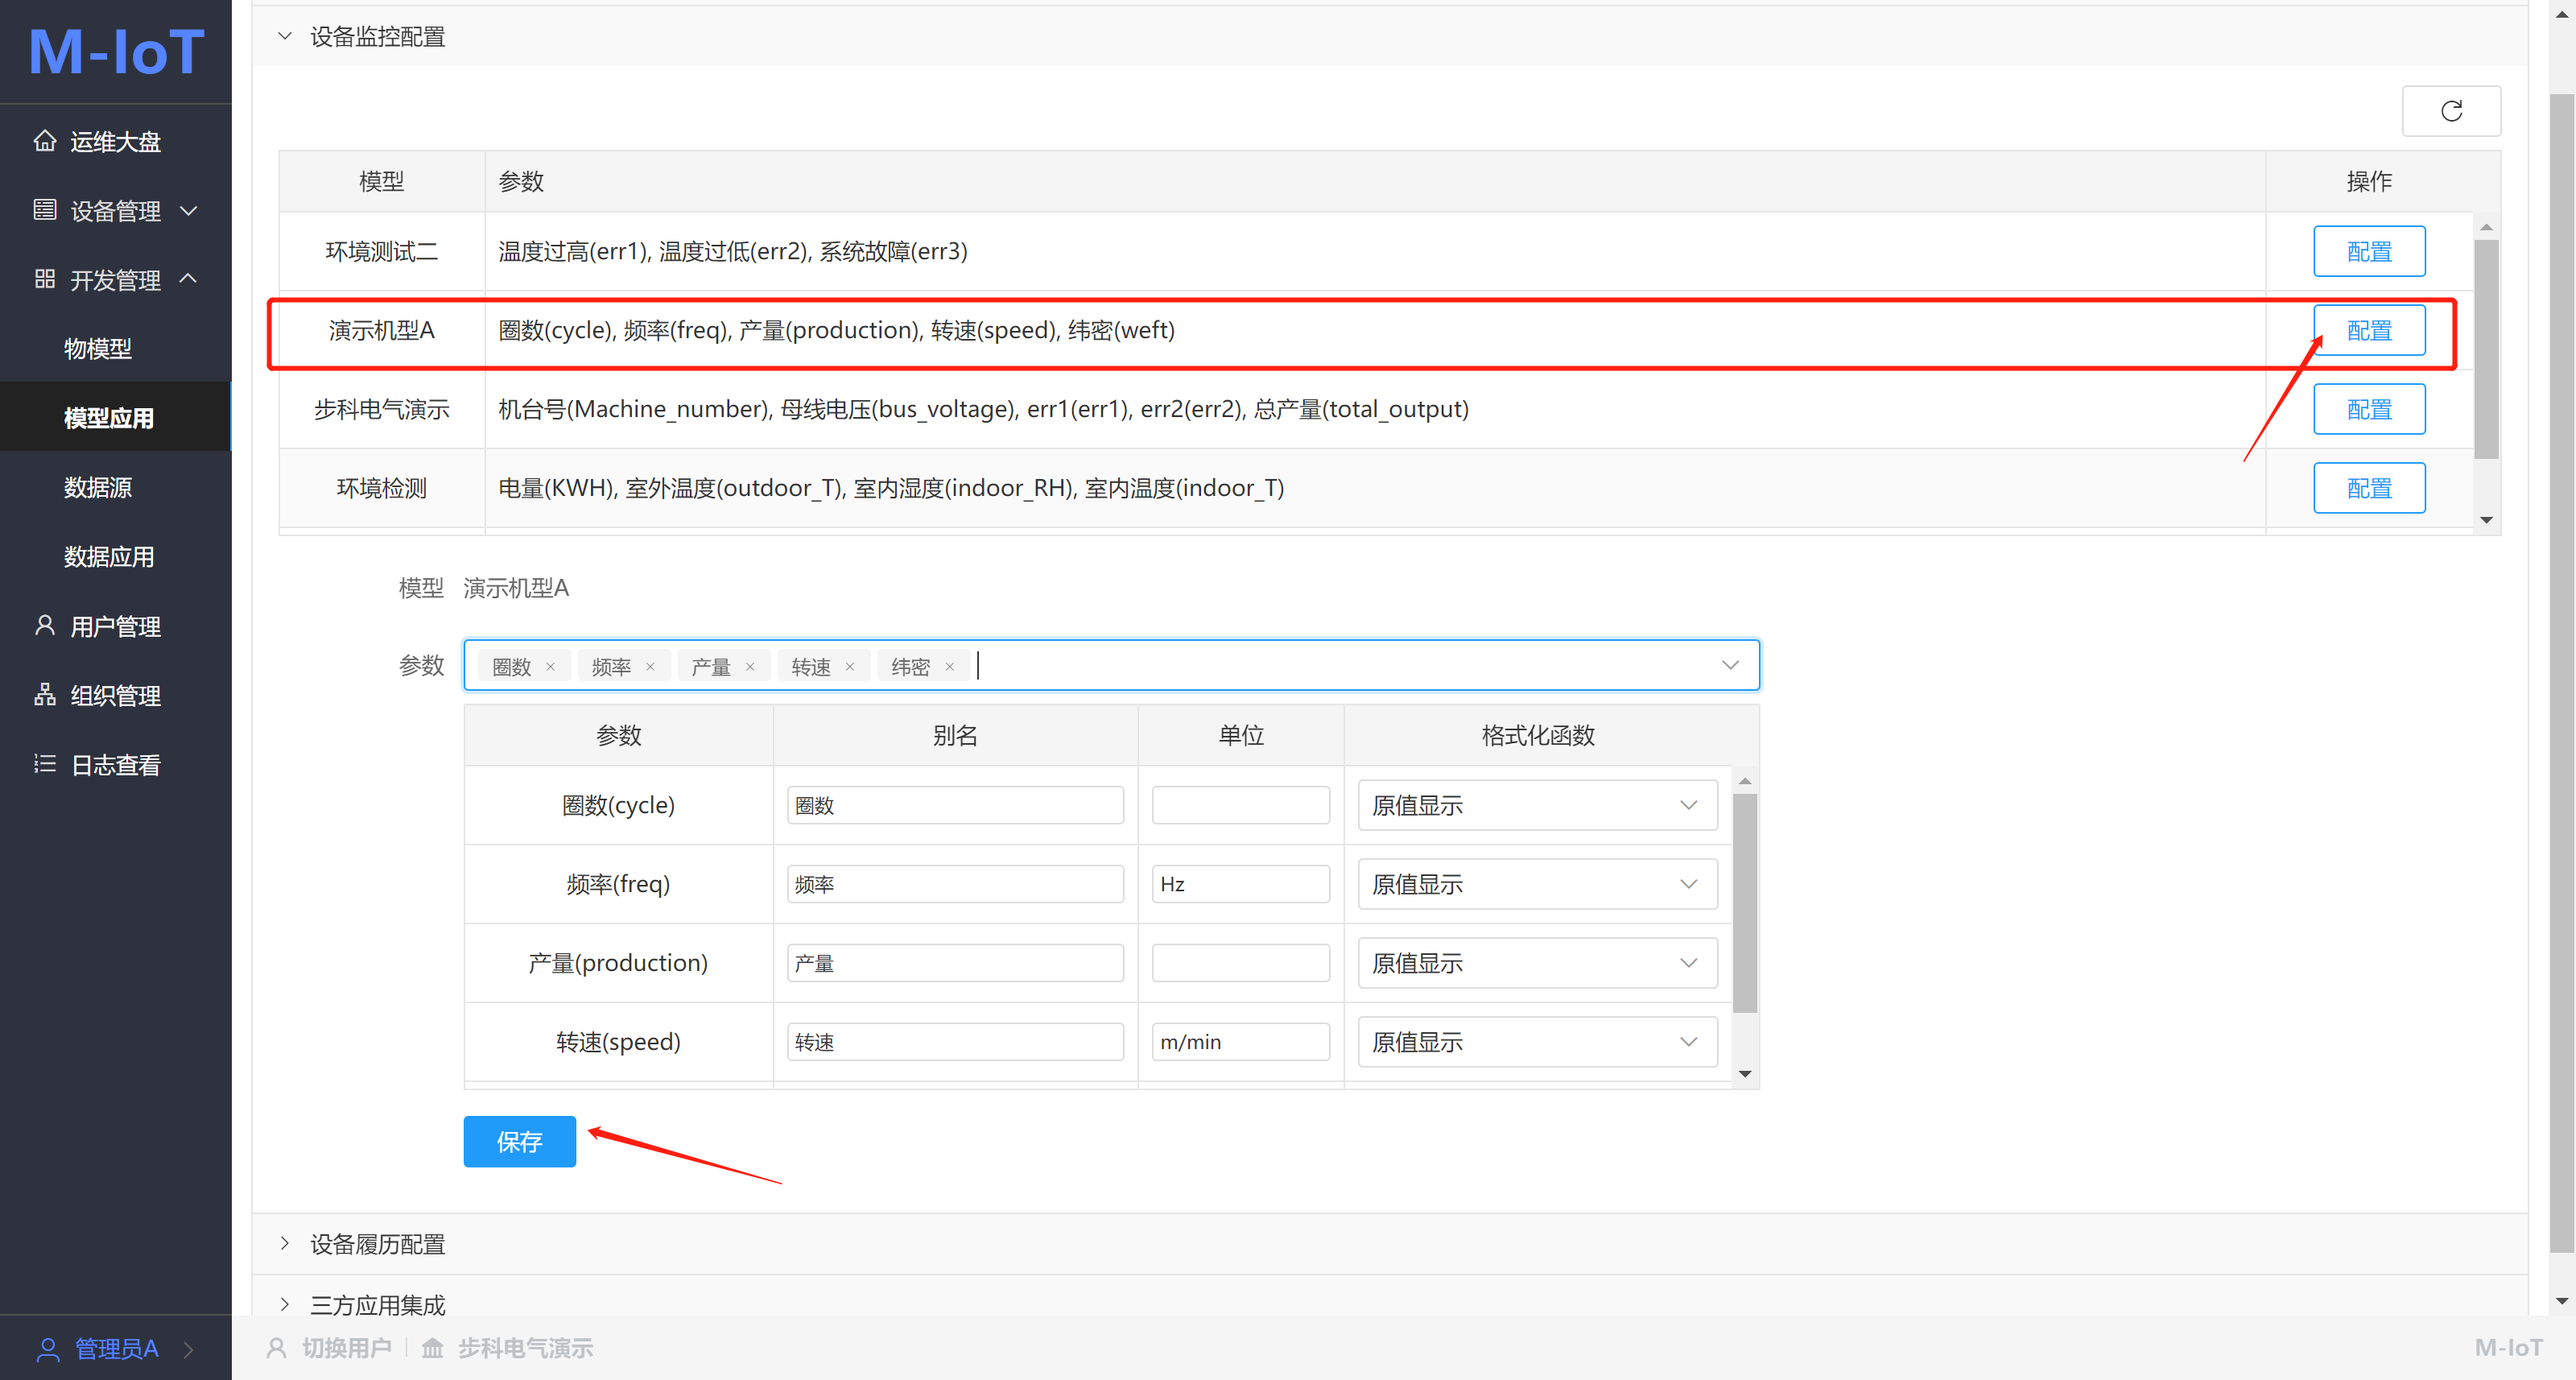Click the M-IoT logo
The width and height of the screenshot is (2576, 1380).
(x=116, y=52)
